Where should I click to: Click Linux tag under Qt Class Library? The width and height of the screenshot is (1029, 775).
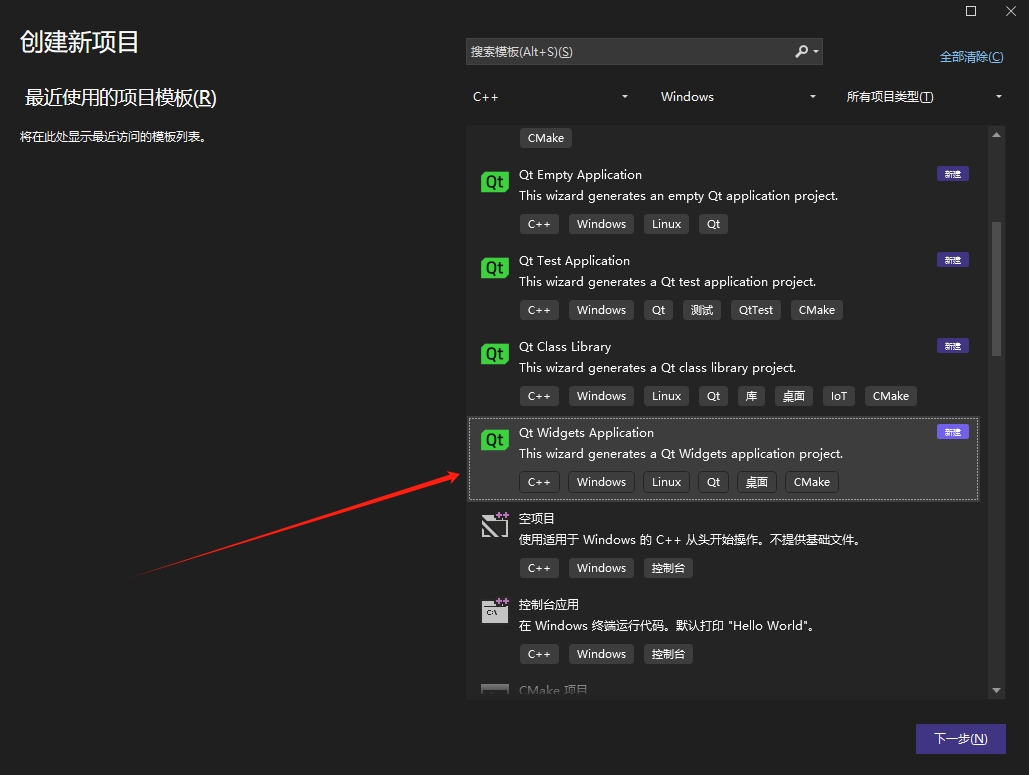click(x=666, y=396)
